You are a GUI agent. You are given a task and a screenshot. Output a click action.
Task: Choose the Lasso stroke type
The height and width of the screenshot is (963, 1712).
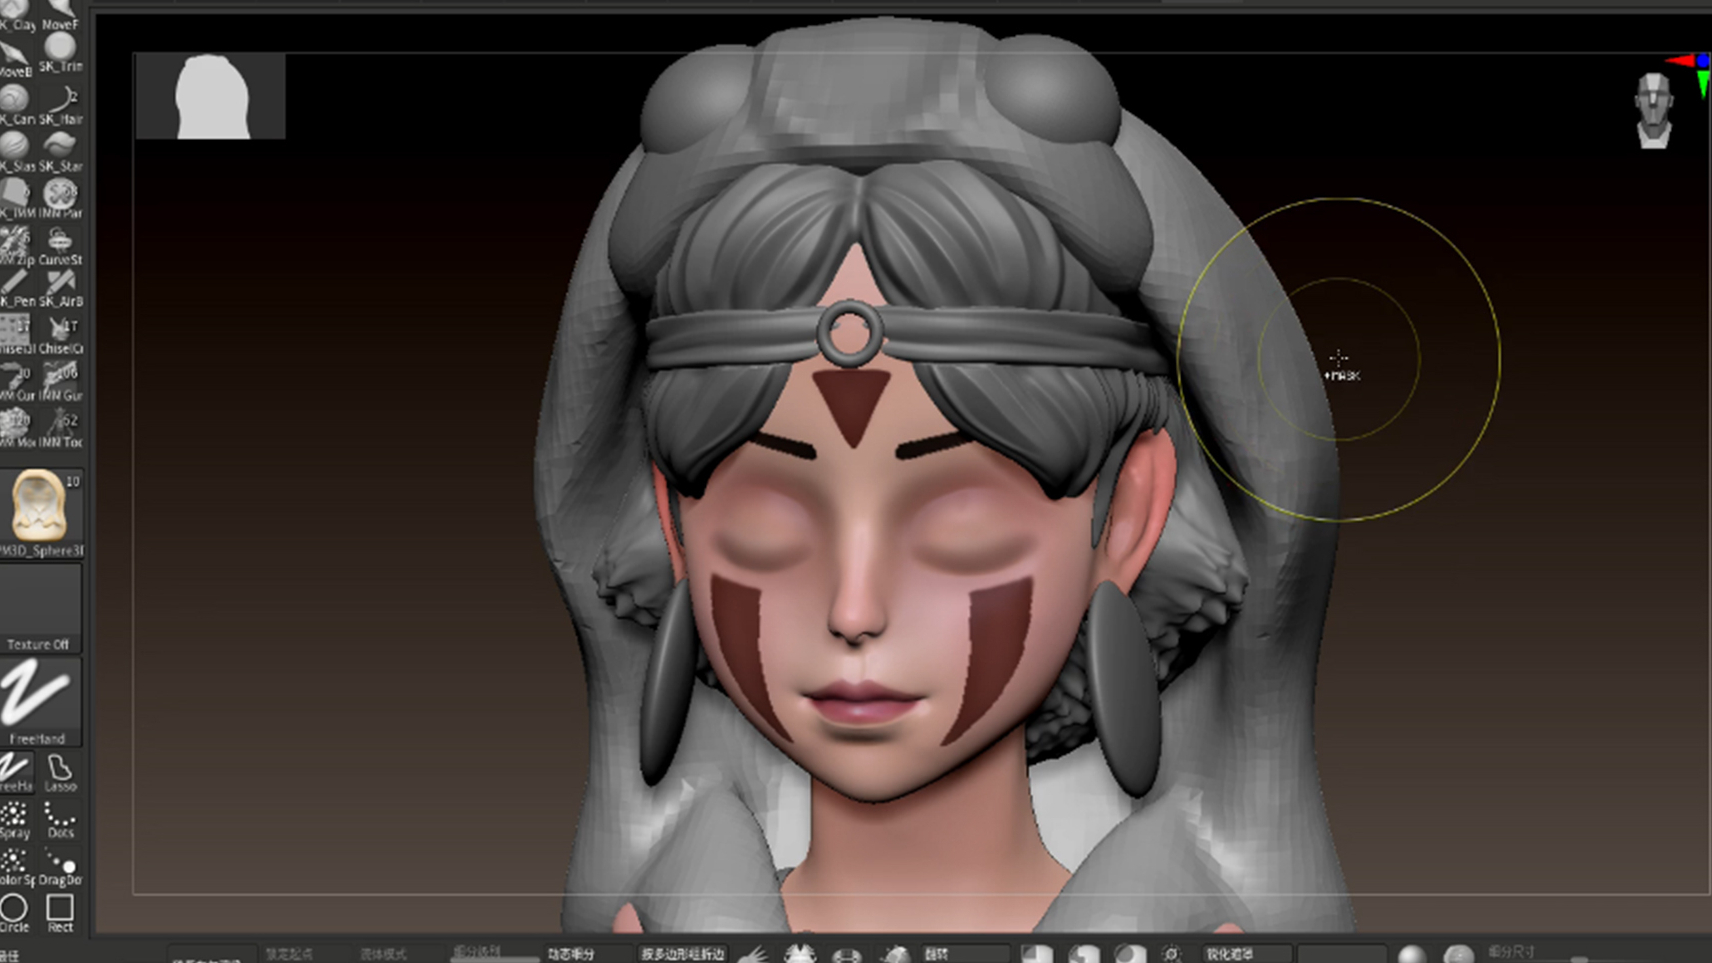(60, 773)
